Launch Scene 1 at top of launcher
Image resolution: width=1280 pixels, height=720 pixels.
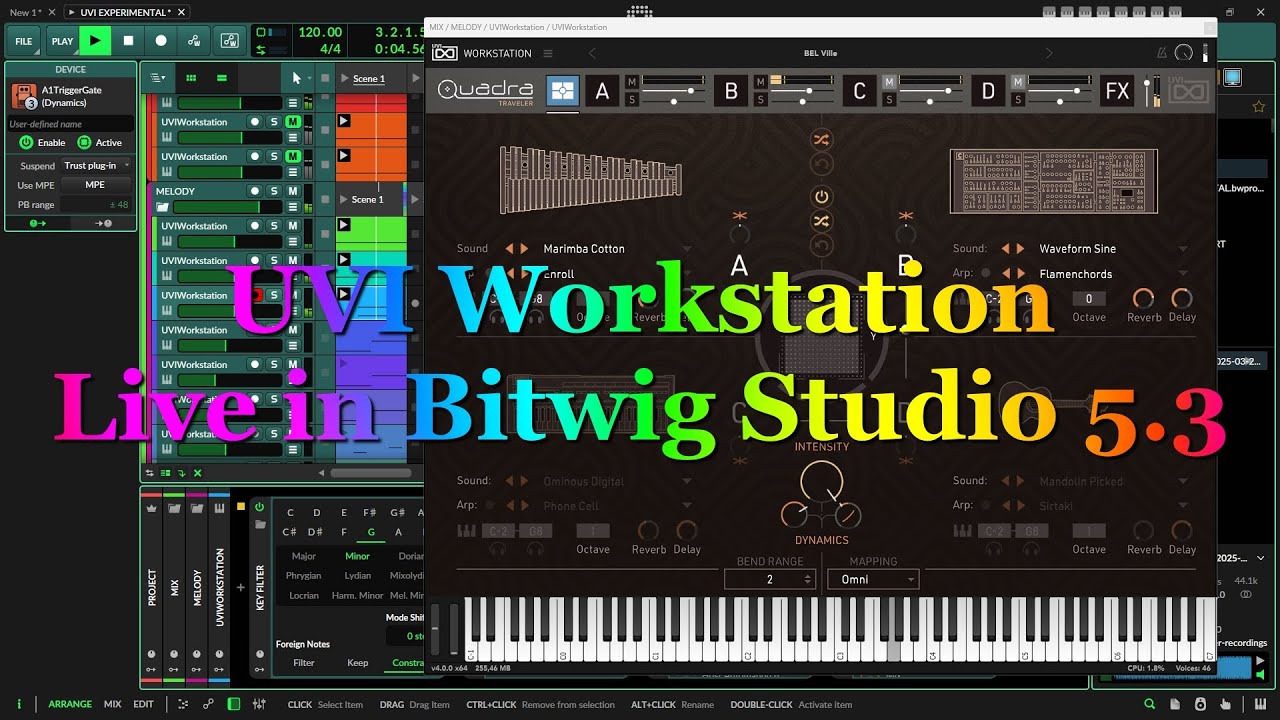(x=346, y=78)
